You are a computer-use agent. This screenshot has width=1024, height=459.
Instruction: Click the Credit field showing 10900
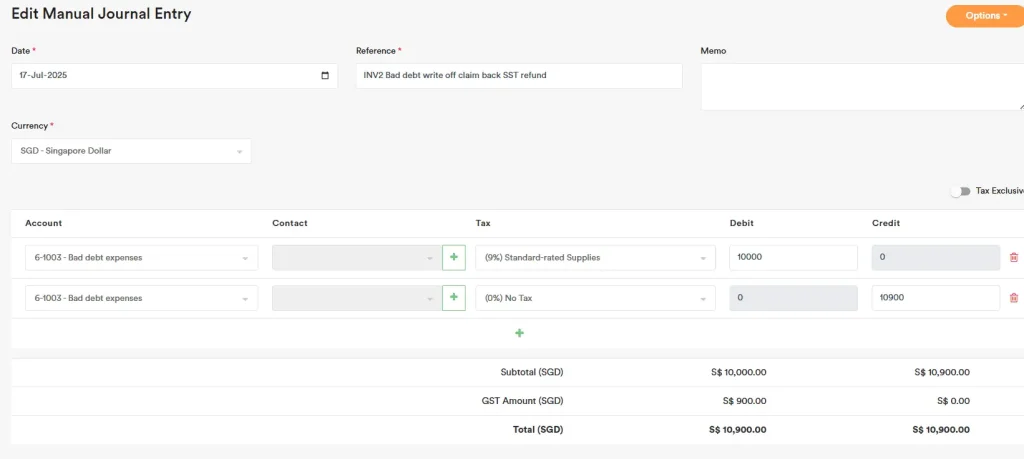pyautogui.click(x=935, y=298)
